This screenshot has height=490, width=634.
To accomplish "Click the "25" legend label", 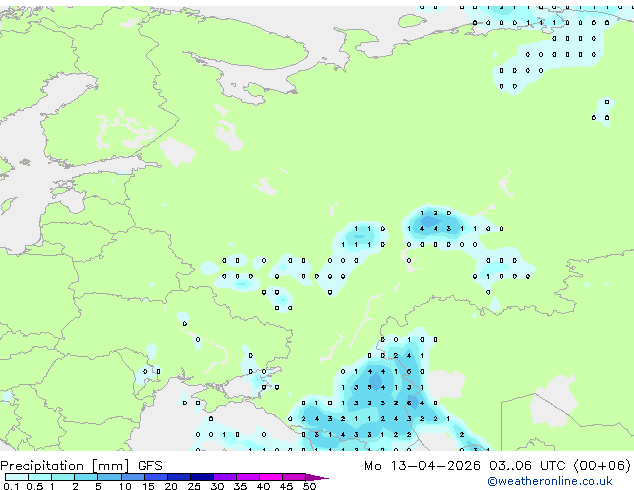I will point(194,486).
